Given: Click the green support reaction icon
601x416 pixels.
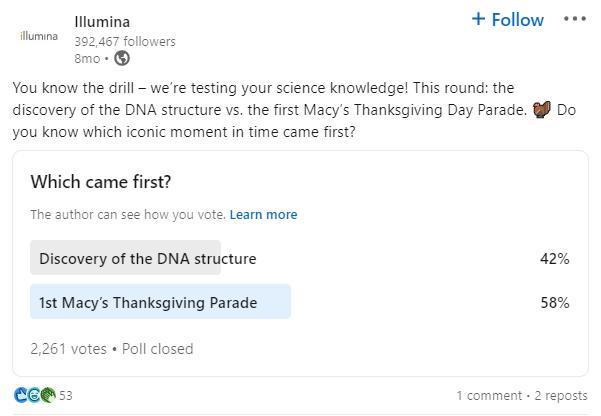Looking at the screenshot, I should [46, 395].
